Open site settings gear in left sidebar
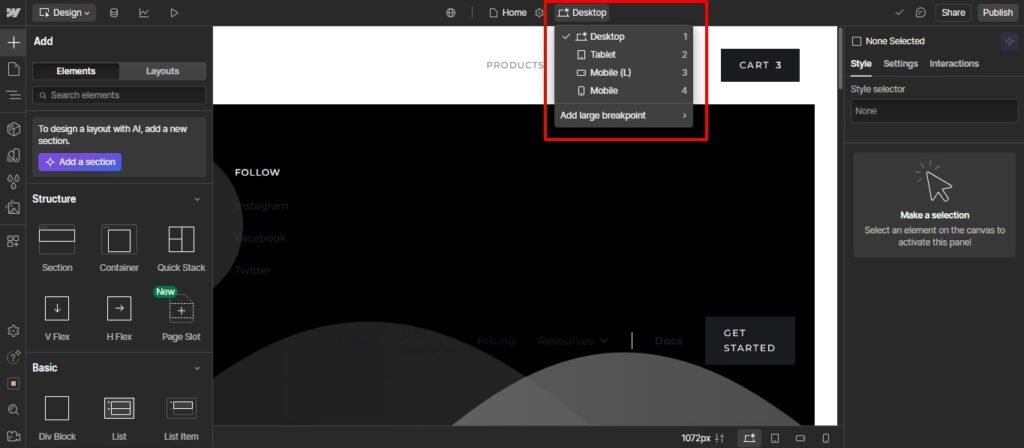Image resolution: width=1024 pixels, height=448 pixels. click(x=13, y=331)
